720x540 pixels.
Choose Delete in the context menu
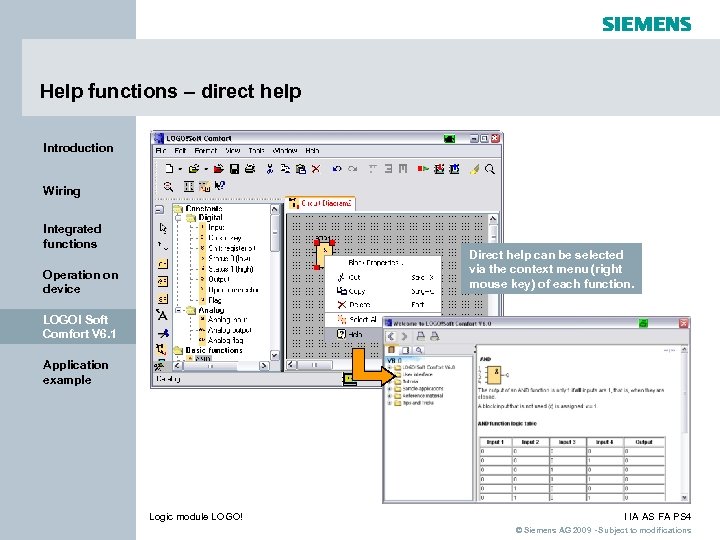(383, 304)
